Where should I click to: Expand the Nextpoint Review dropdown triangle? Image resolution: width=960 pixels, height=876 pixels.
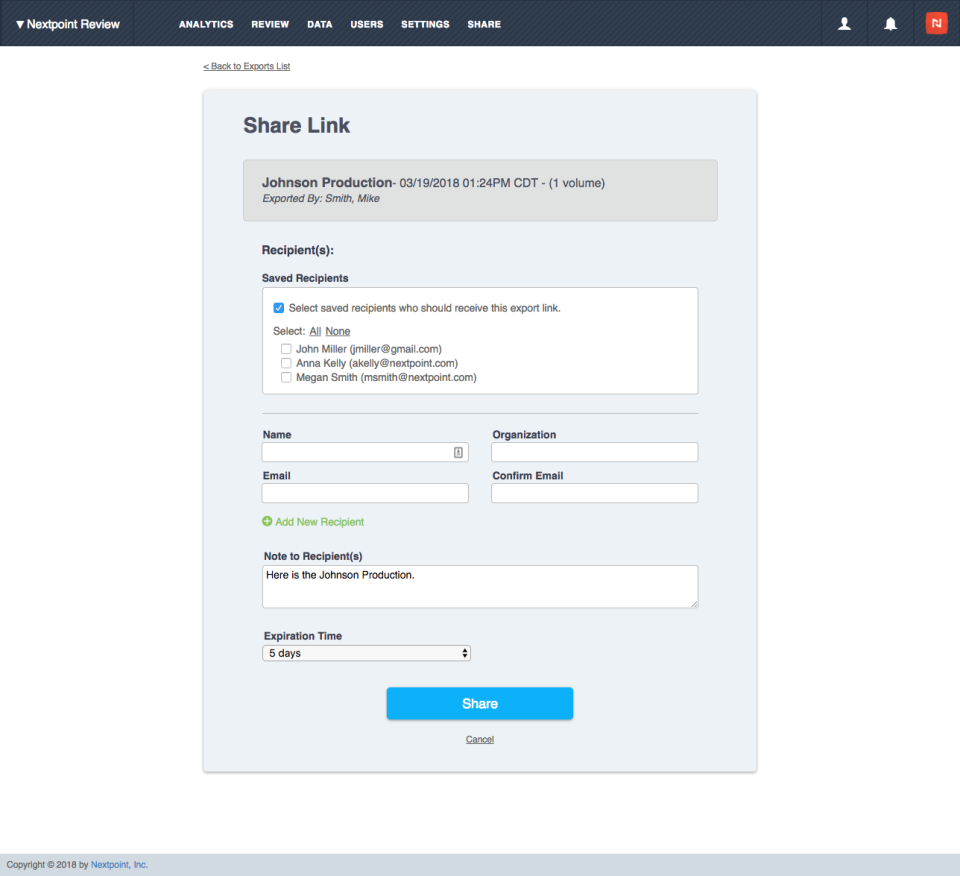tap(20, 24)
